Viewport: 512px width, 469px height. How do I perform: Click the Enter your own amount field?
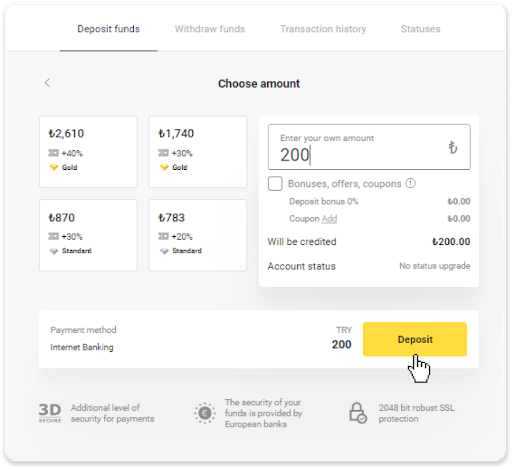coord(369,147)
